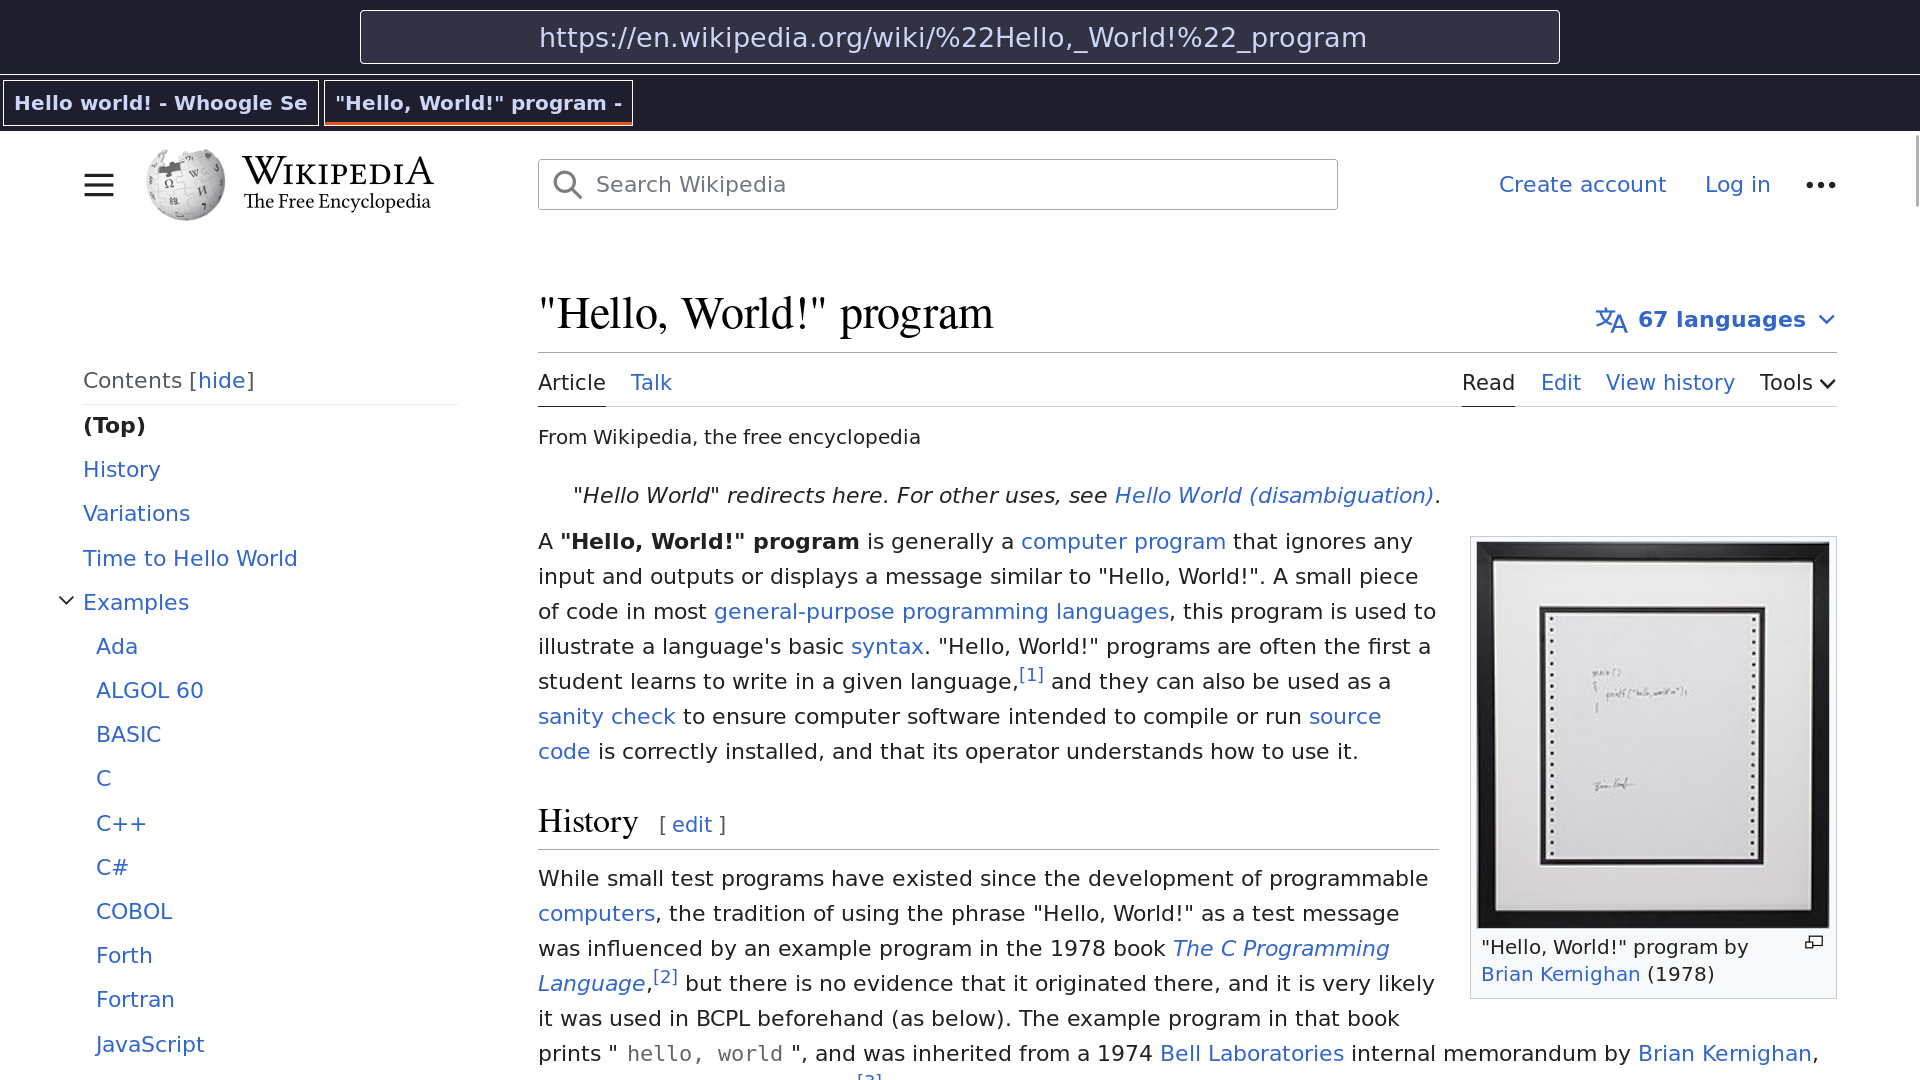1920x1080 pixels.
Task: Focus the browser URL address bar
Action: tap(960, 38)
